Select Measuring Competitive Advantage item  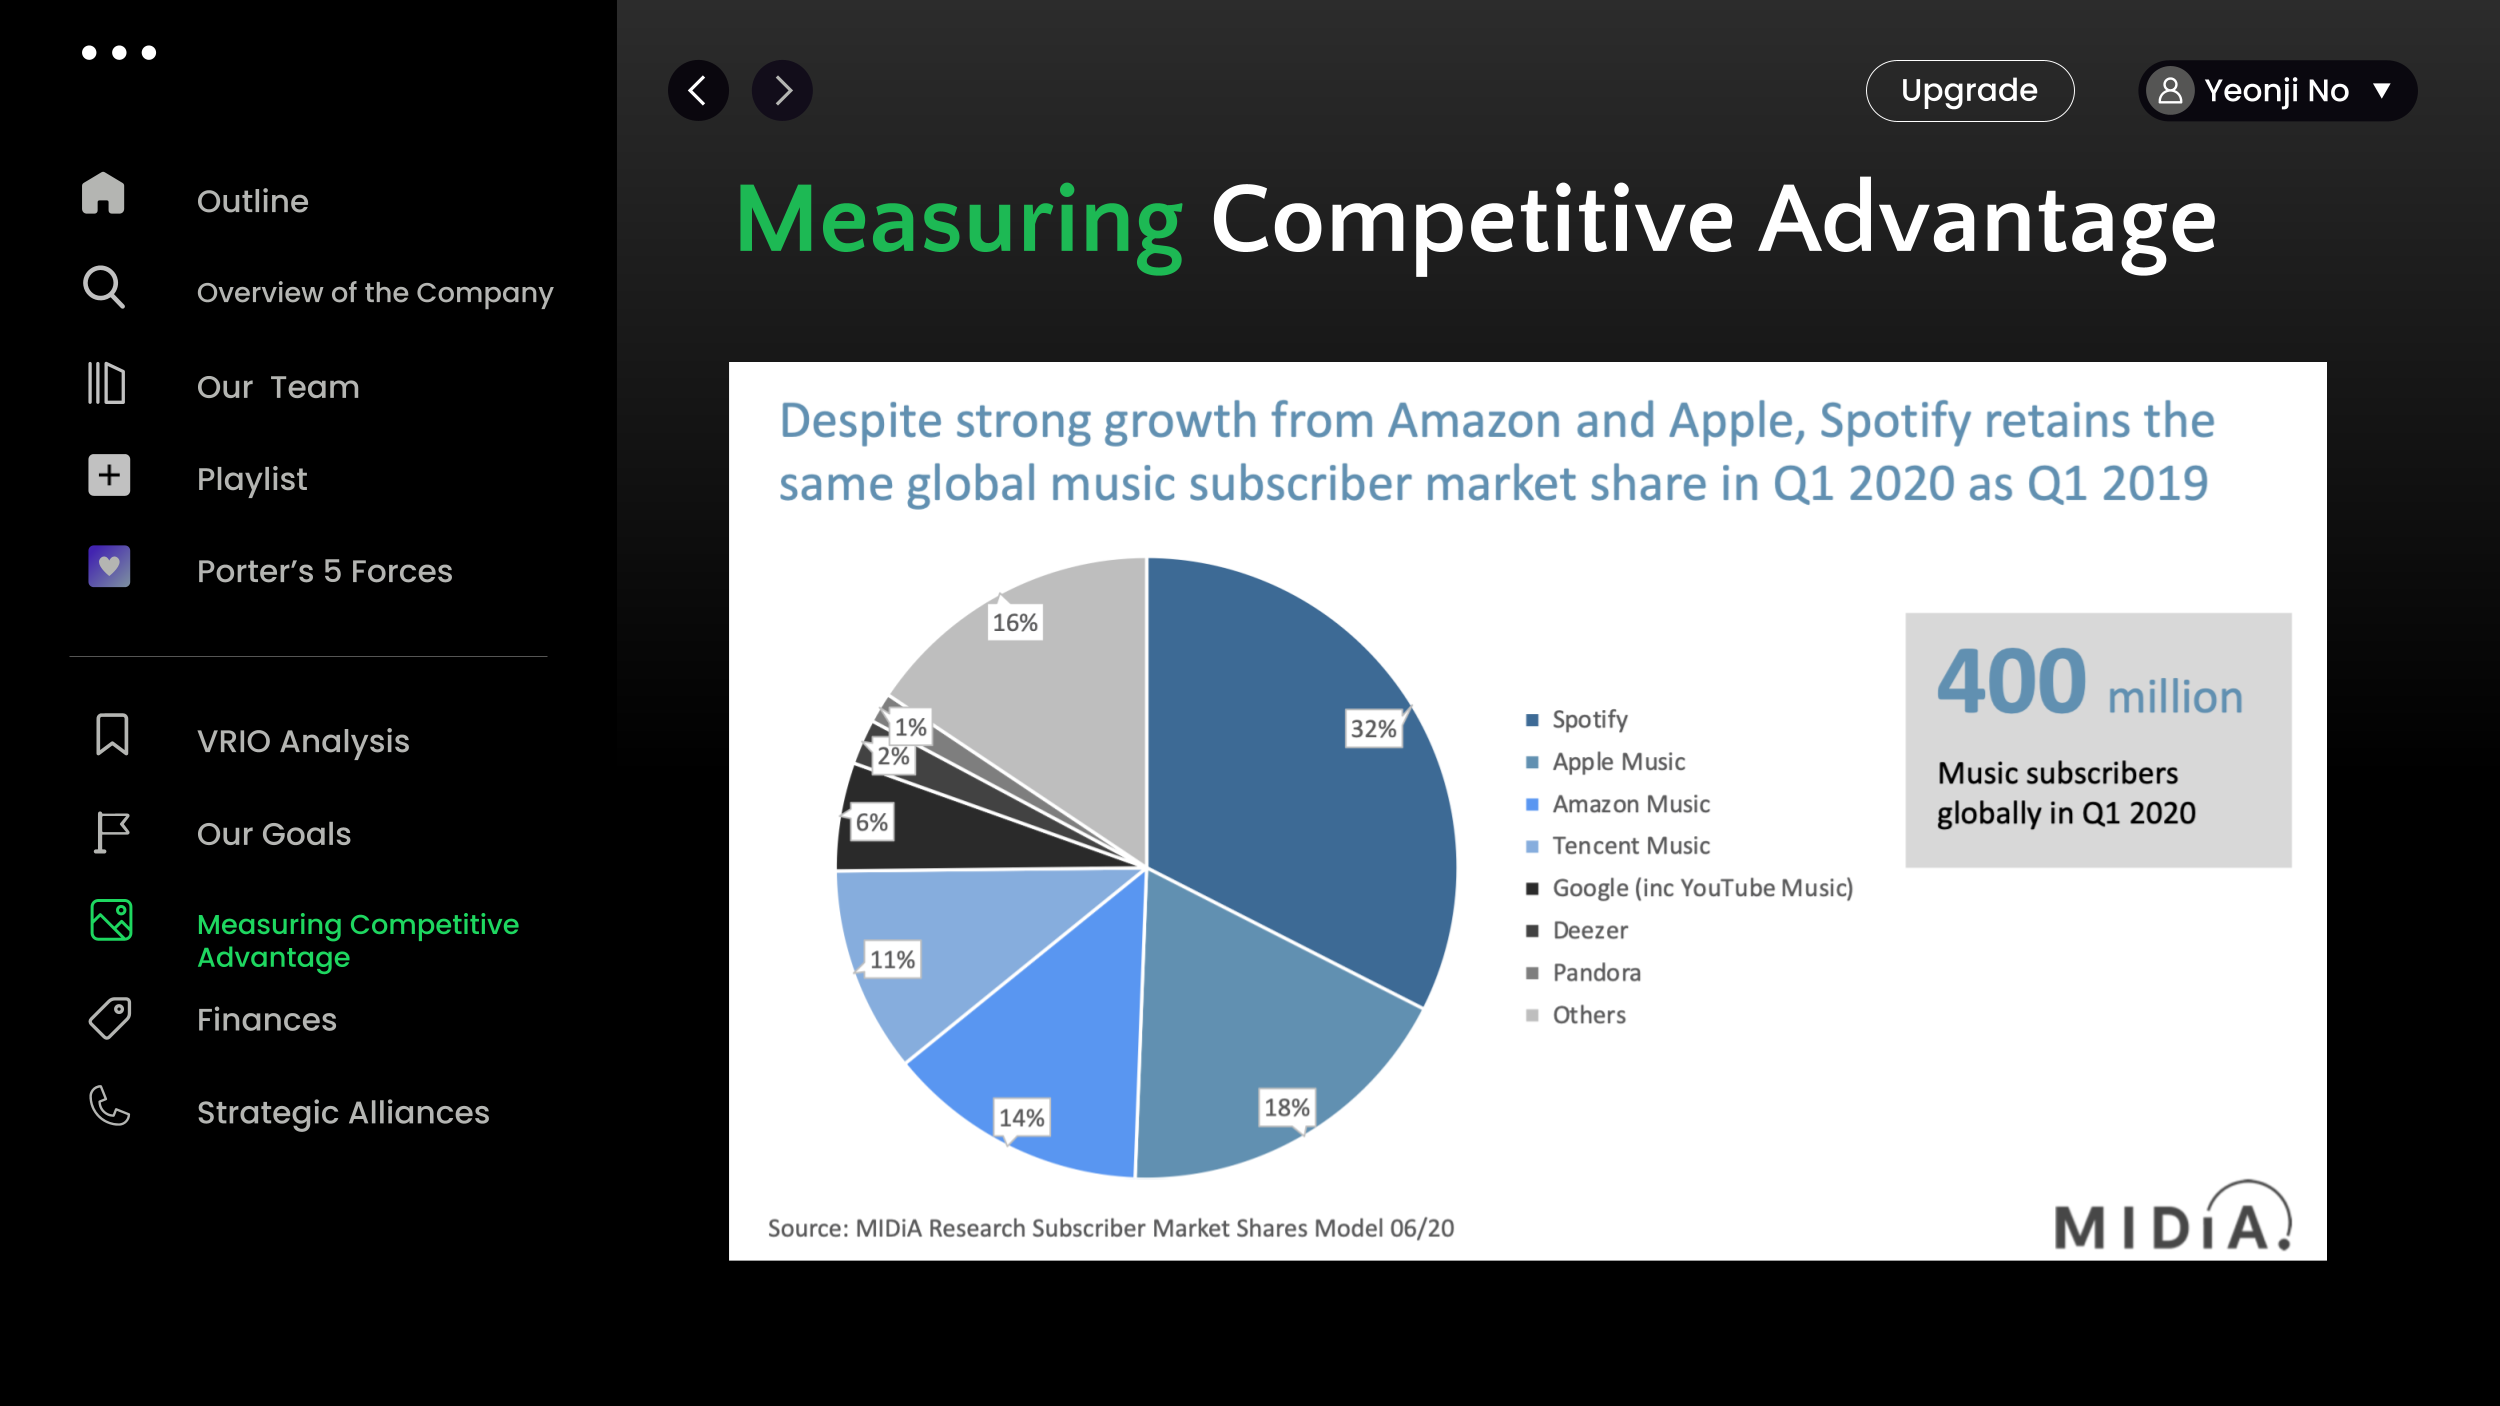[x=358, y=940]
